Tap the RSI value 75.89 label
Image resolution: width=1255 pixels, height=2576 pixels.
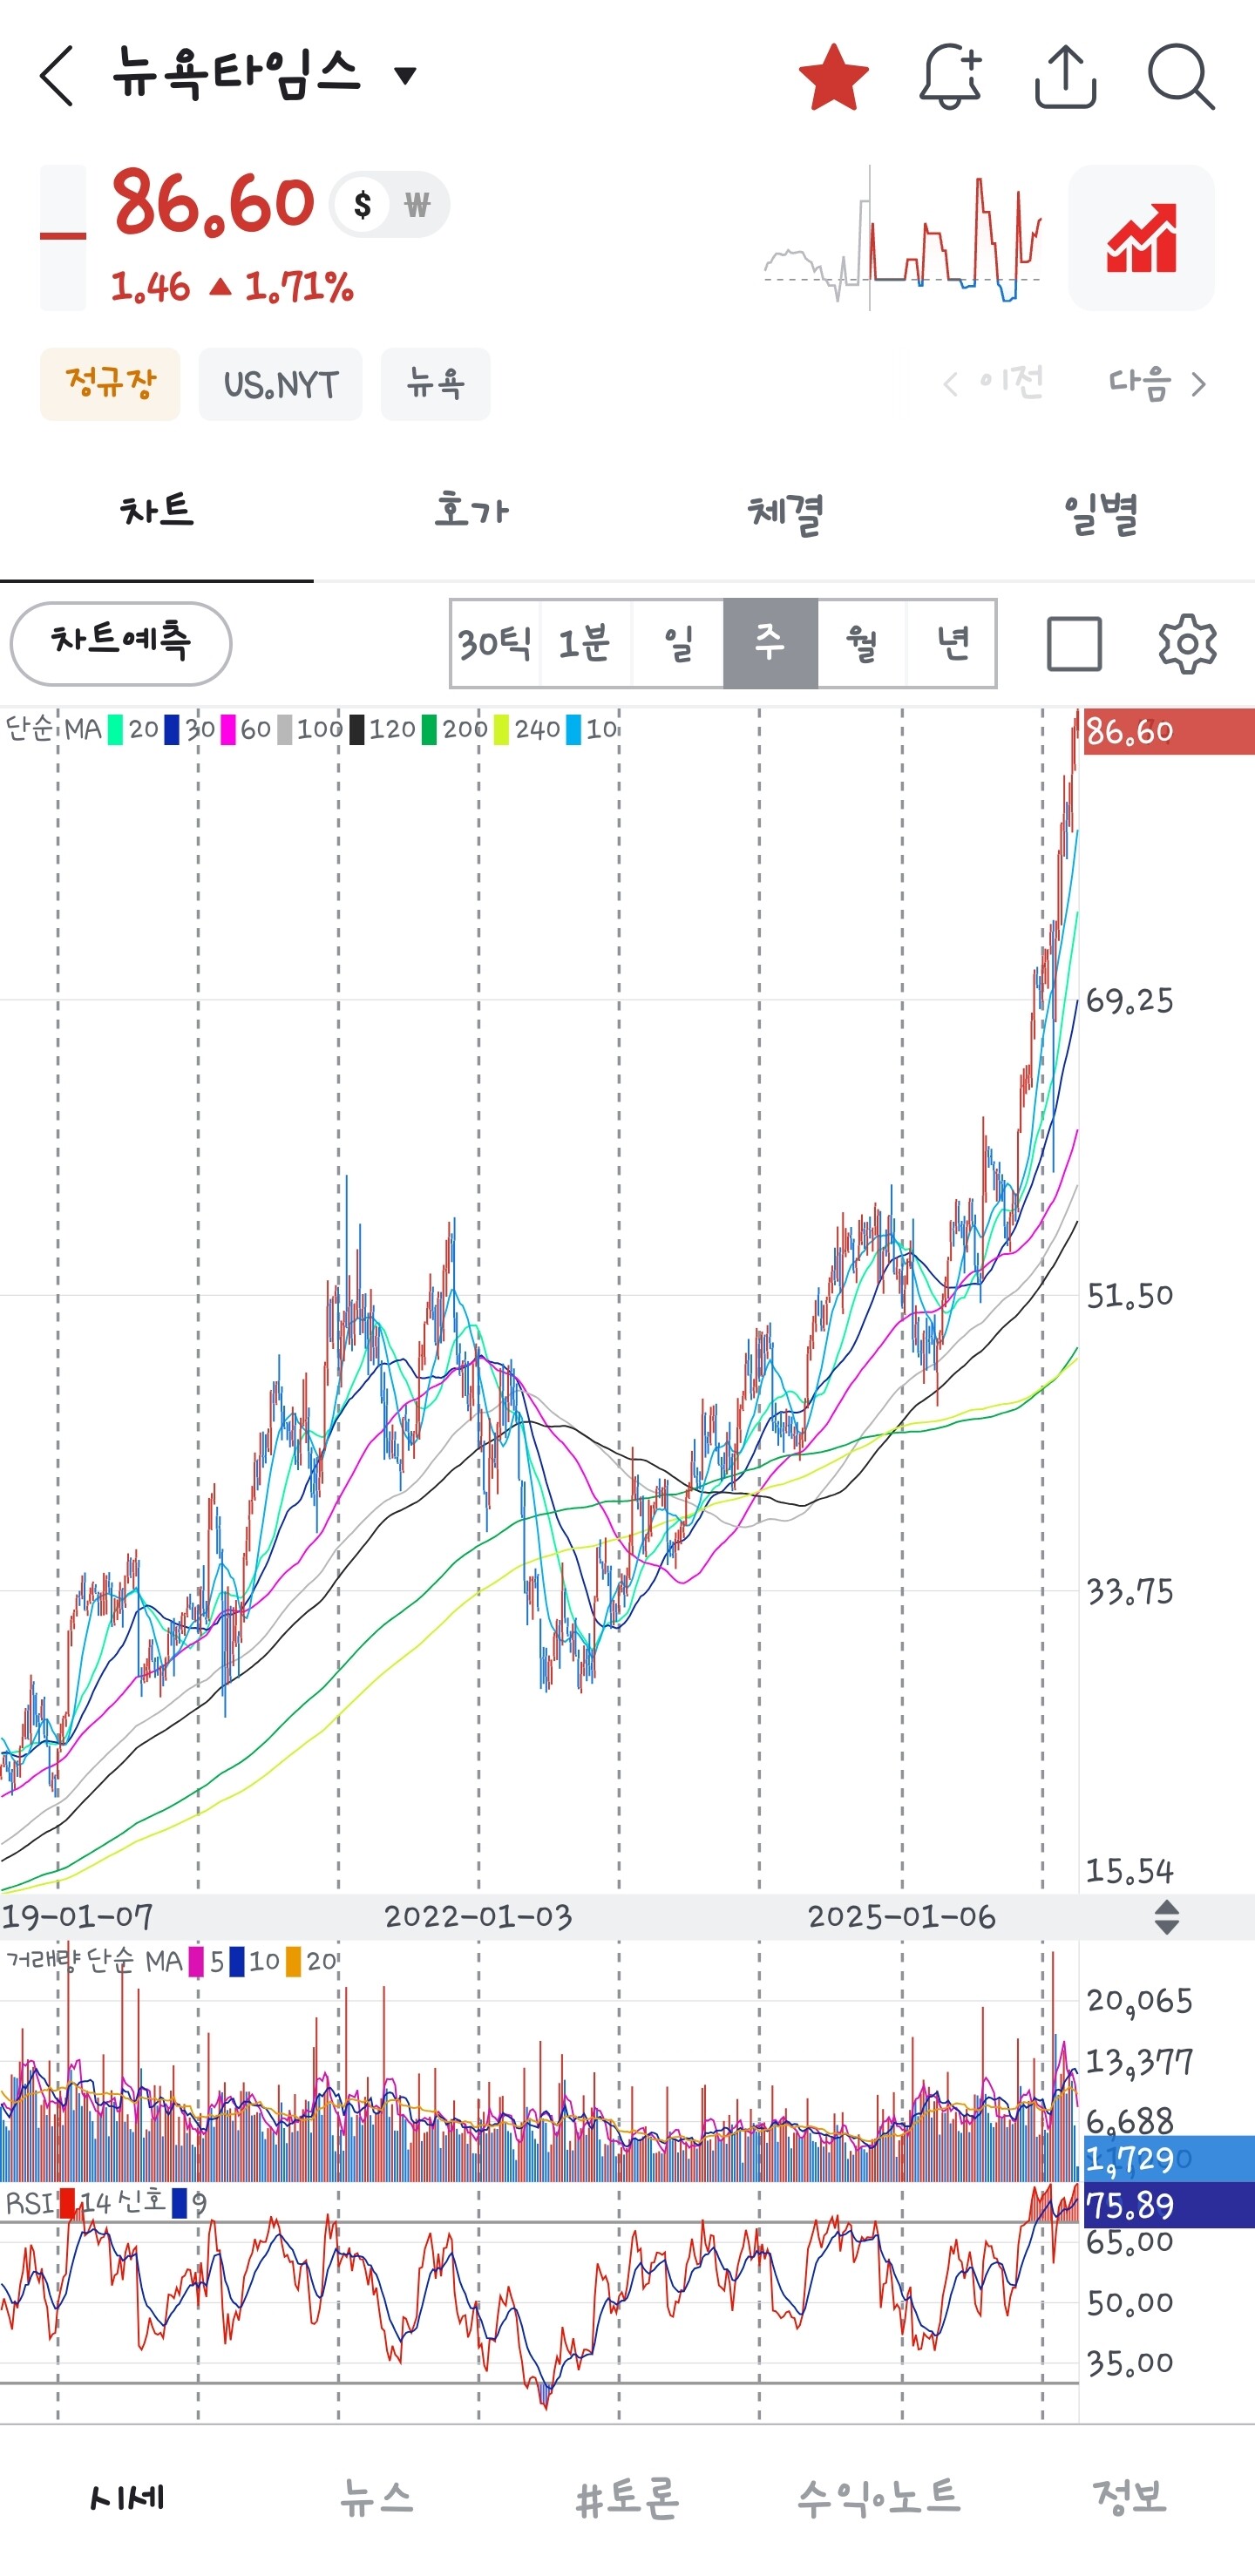pos(1168,2205)
